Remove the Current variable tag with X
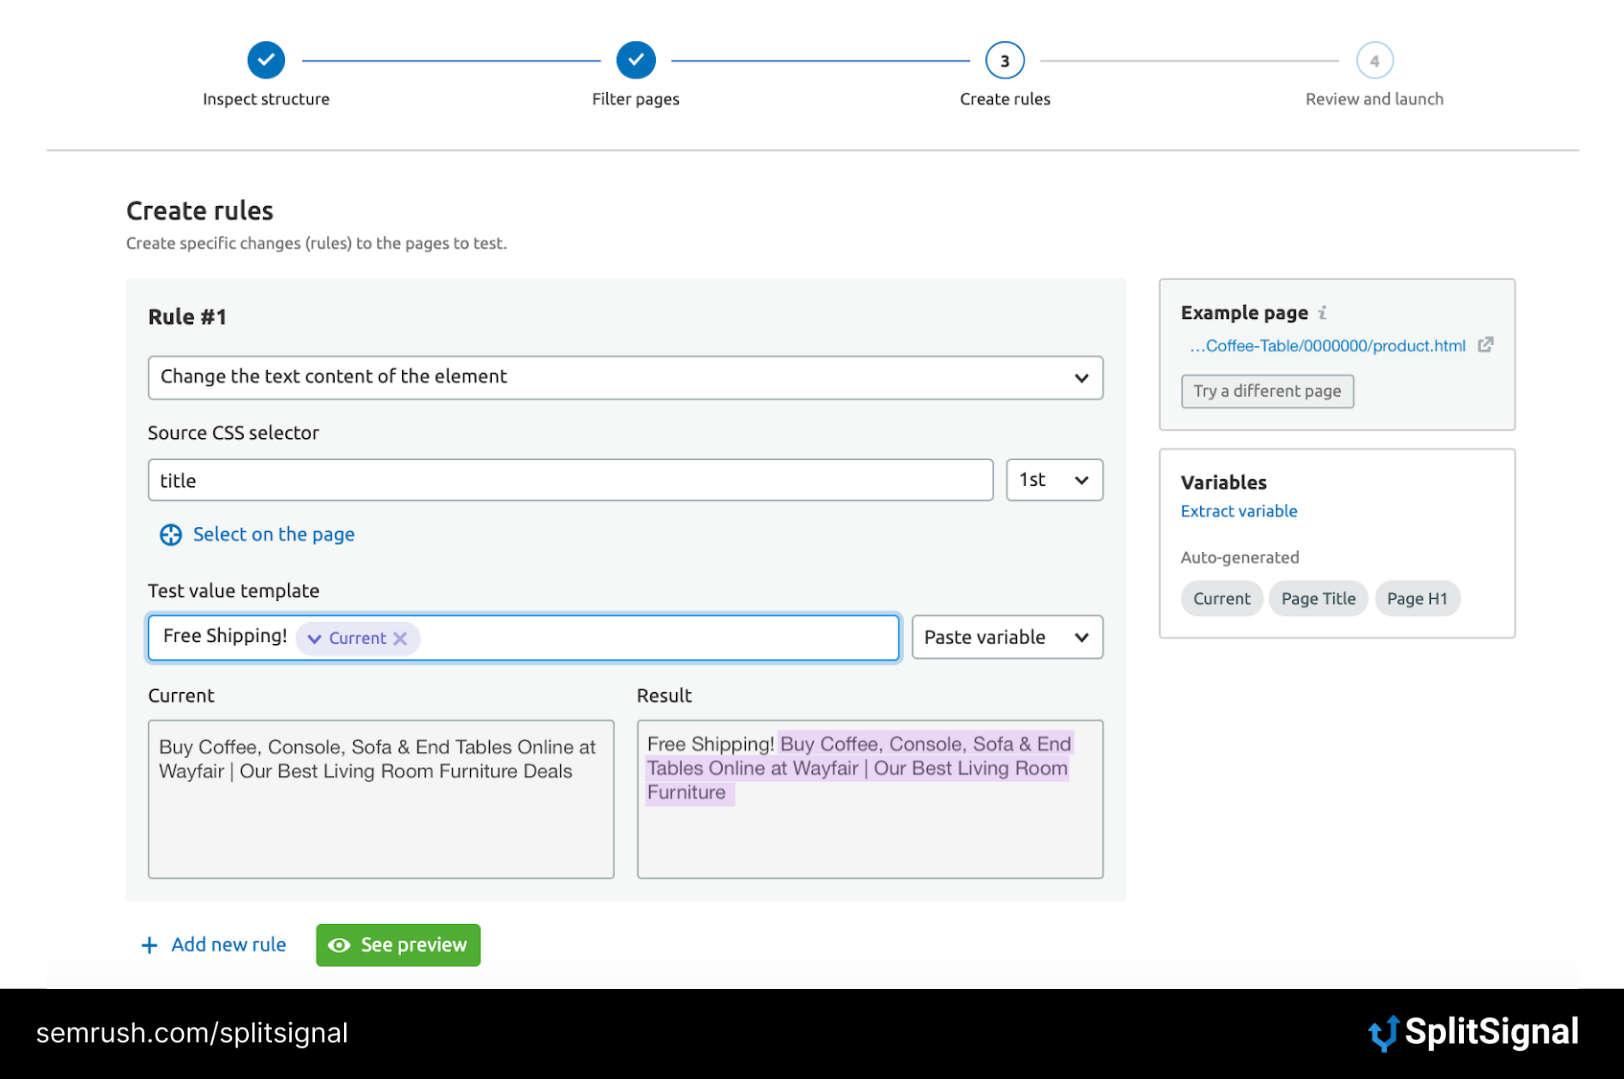 tap(400, 638)
